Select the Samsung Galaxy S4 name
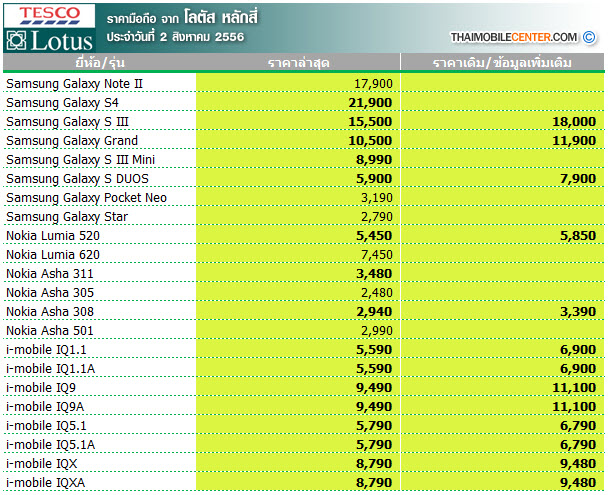The image size is (608, 495). (62, 103)
